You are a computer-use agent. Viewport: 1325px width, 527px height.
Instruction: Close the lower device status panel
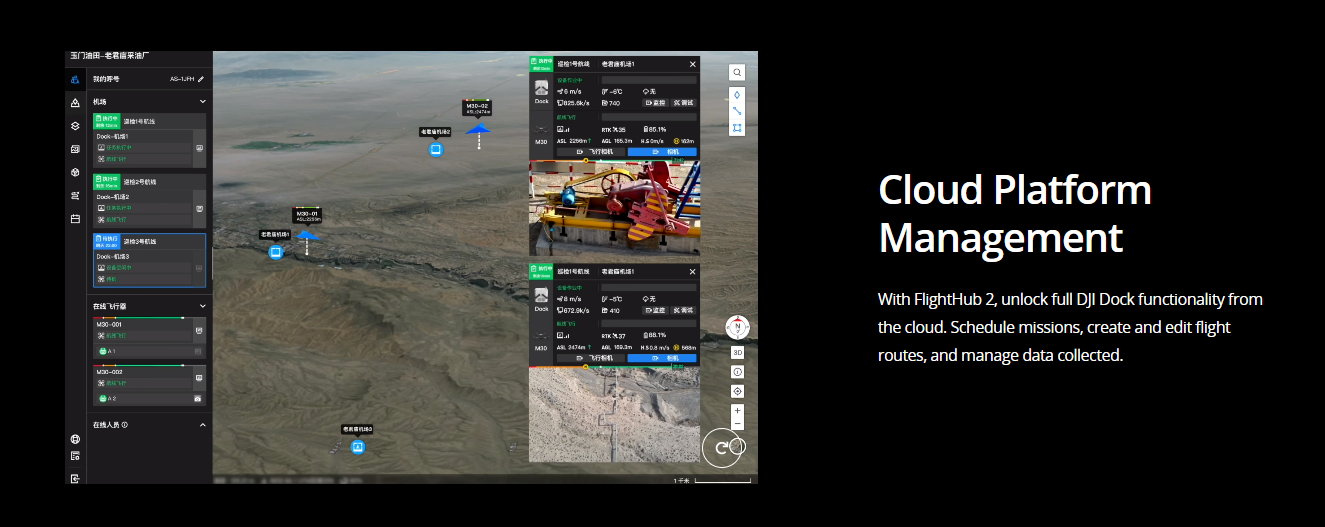692,272
